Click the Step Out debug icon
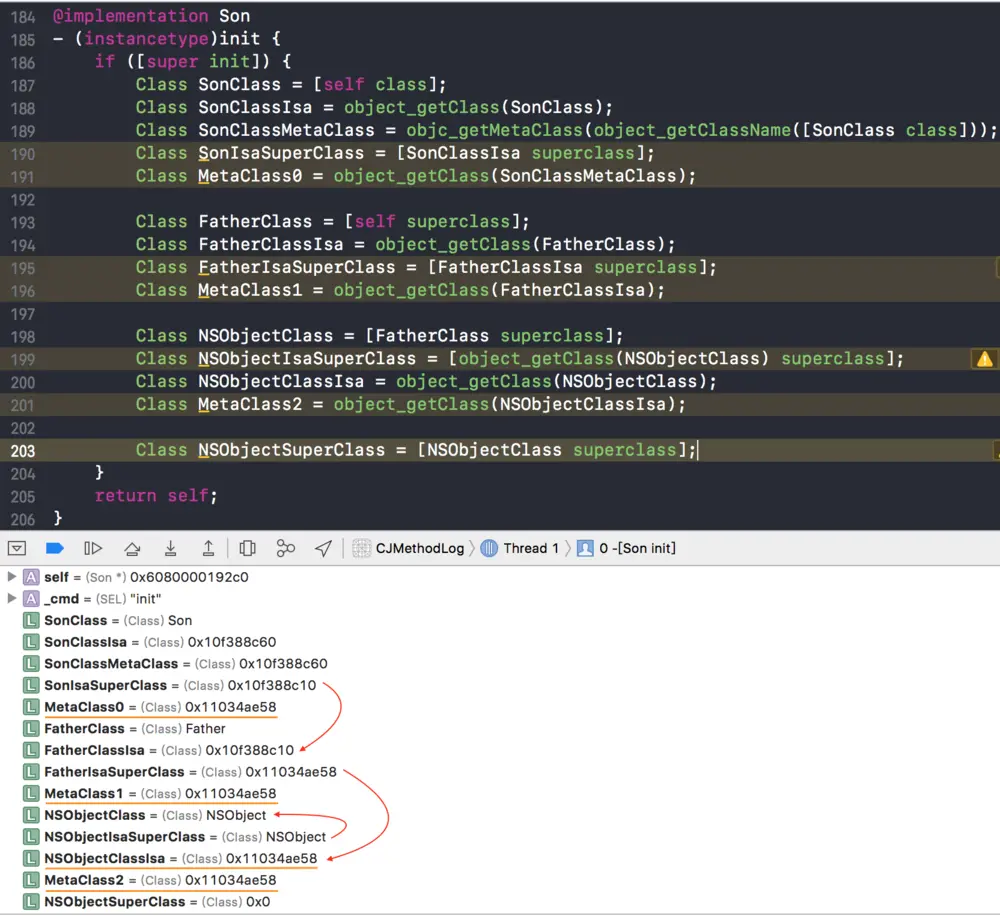 [x=209, y=548]
